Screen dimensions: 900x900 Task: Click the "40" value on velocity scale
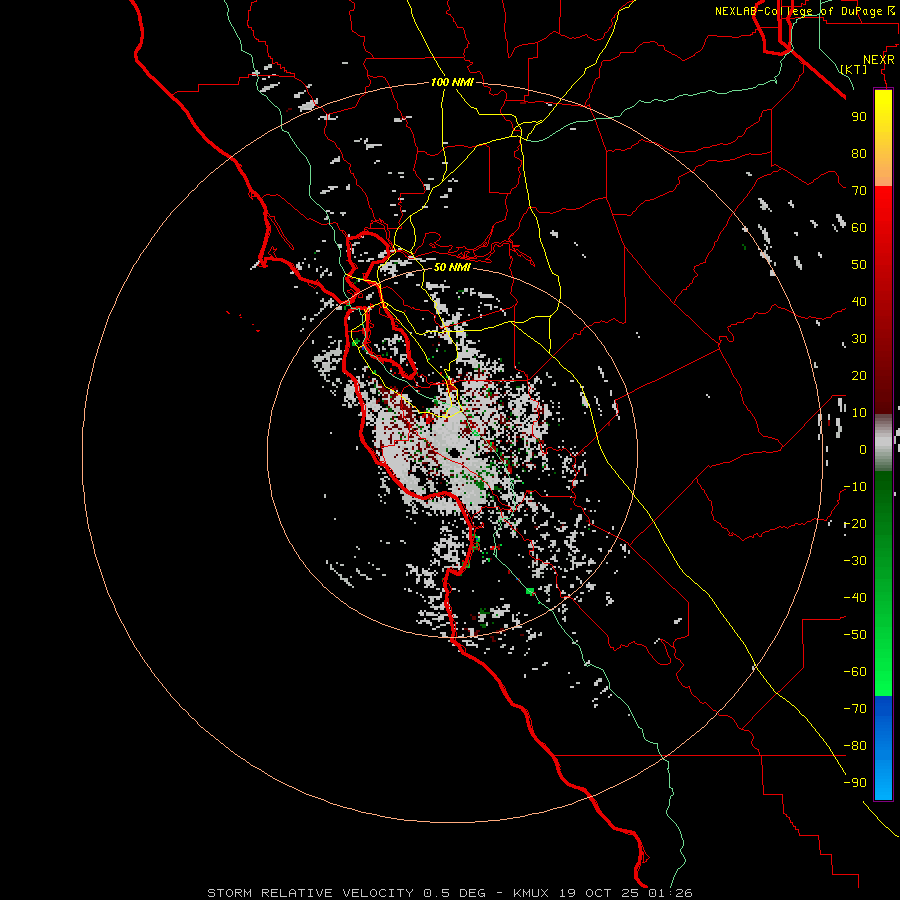click(x=859, y=301)
